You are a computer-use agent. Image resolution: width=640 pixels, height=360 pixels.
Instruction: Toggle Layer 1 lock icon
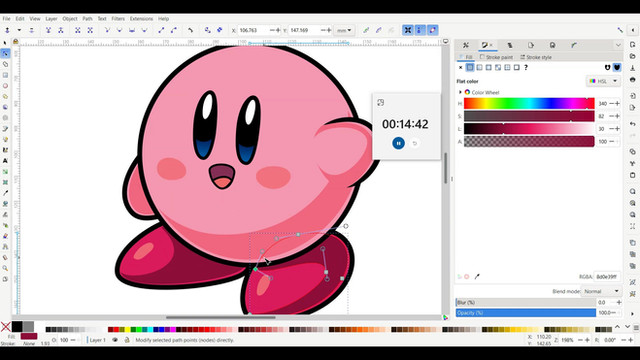pos(127,340)
